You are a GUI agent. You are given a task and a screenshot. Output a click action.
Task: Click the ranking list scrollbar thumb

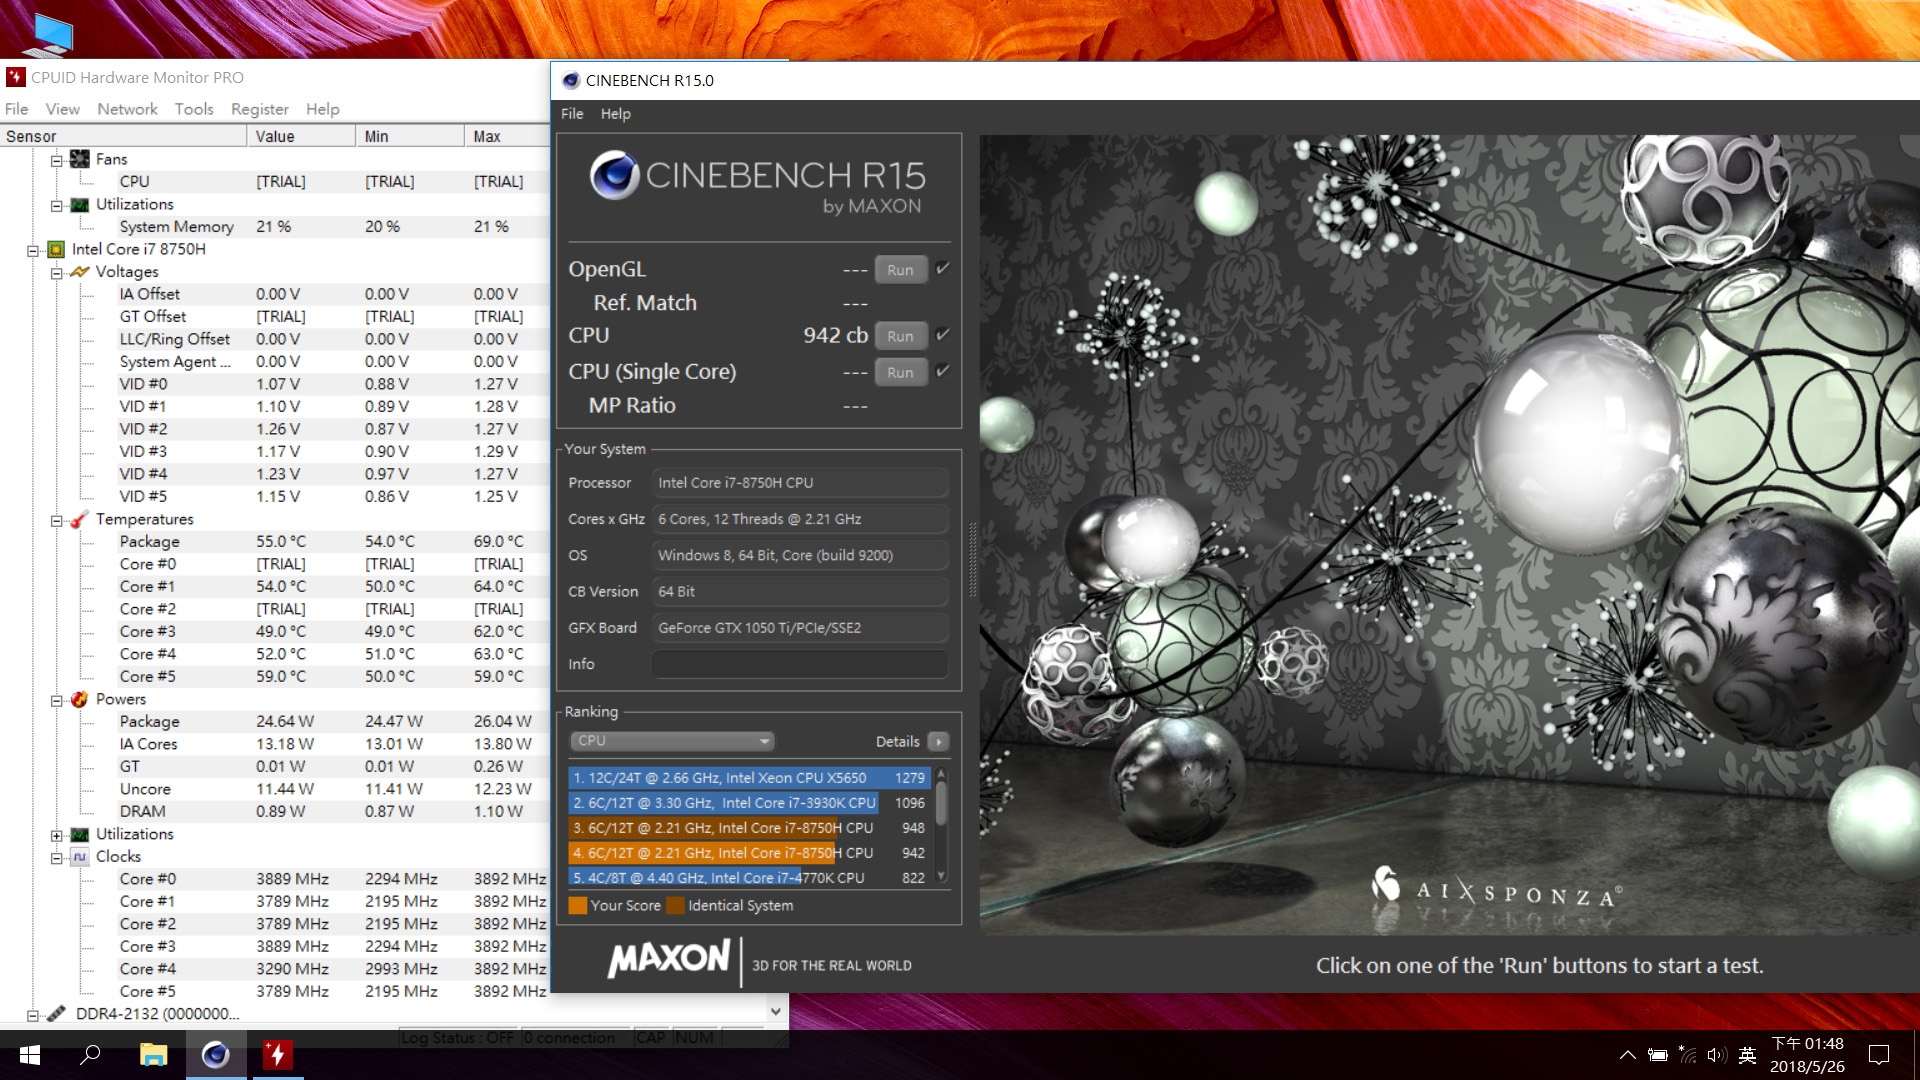941,803
